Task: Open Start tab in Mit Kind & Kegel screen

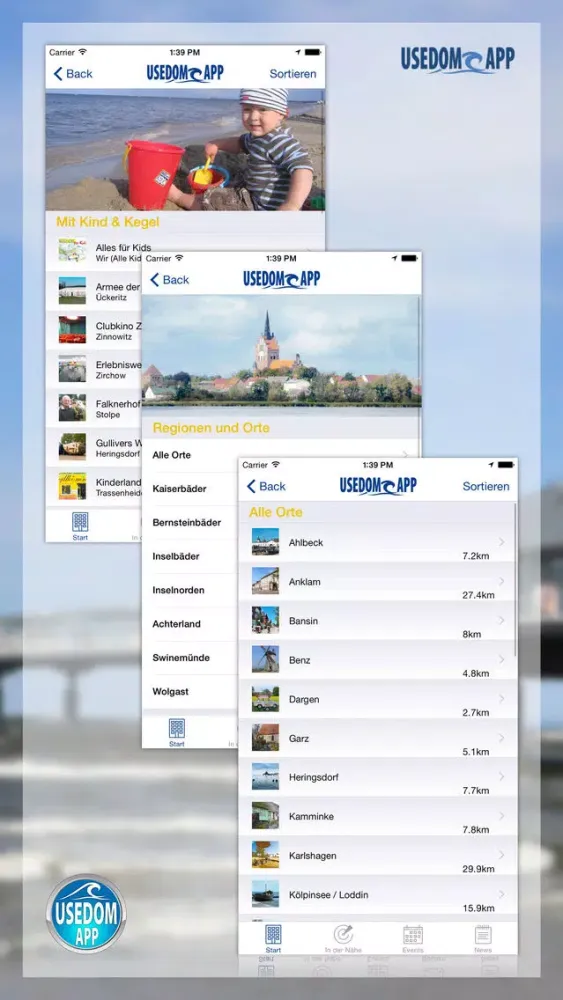Action: coord(80,527)
